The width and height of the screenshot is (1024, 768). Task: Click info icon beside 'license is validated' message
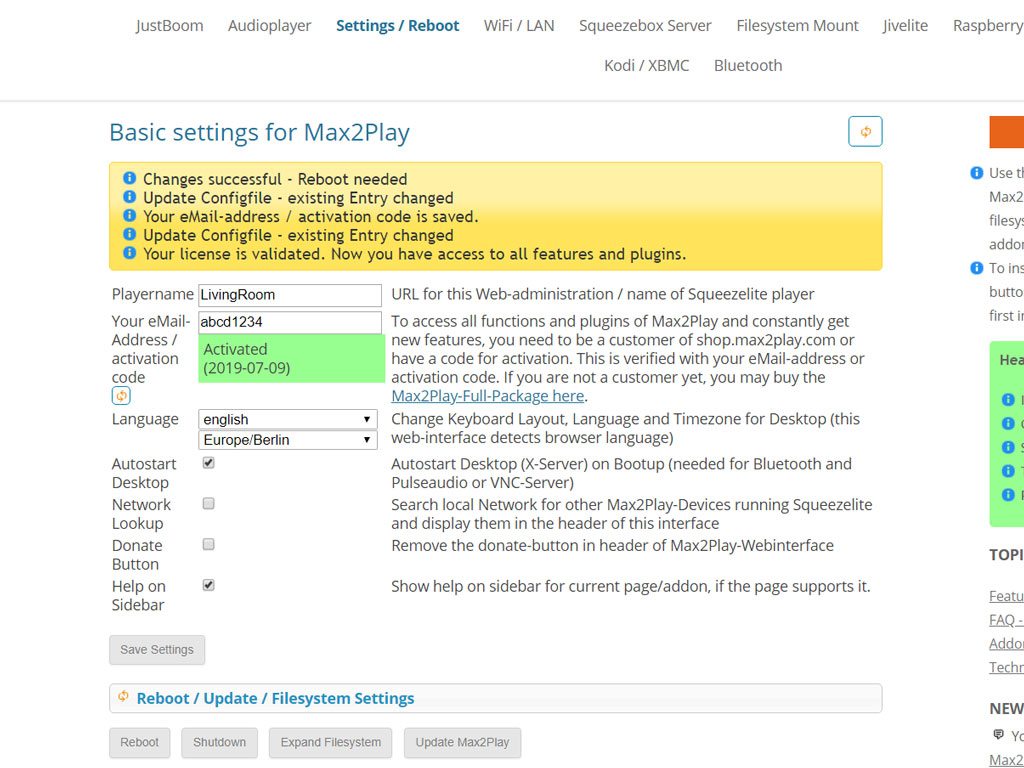[129, 253]
